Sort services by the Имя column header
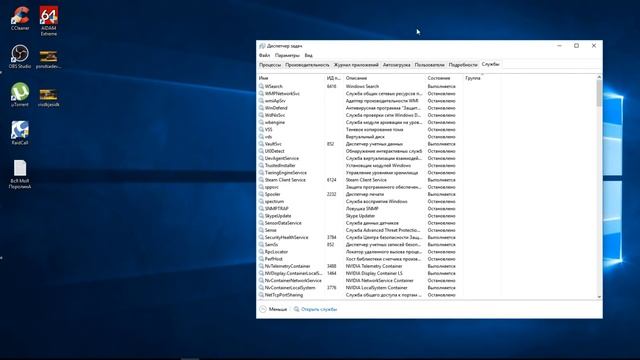Screen dimensions: 640x360 (x=291, y=78)
